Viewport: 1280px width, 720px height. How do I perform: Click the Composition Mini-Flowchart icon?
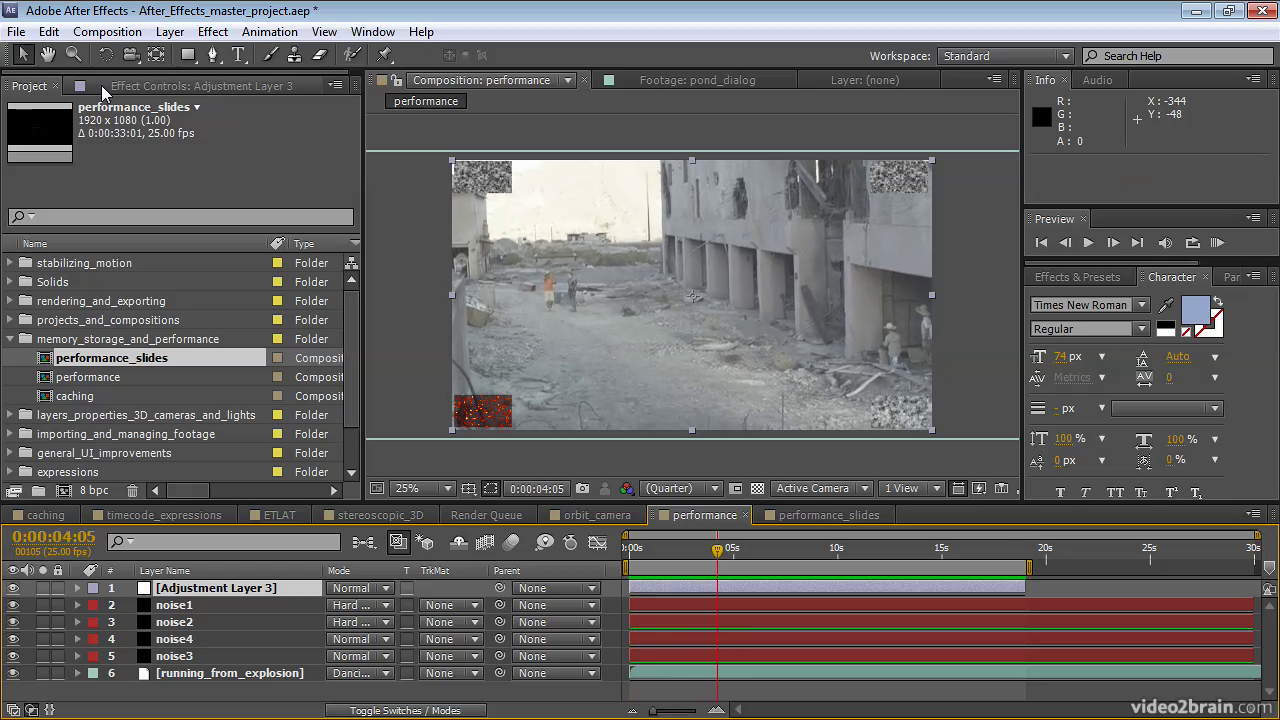point(364,543)
